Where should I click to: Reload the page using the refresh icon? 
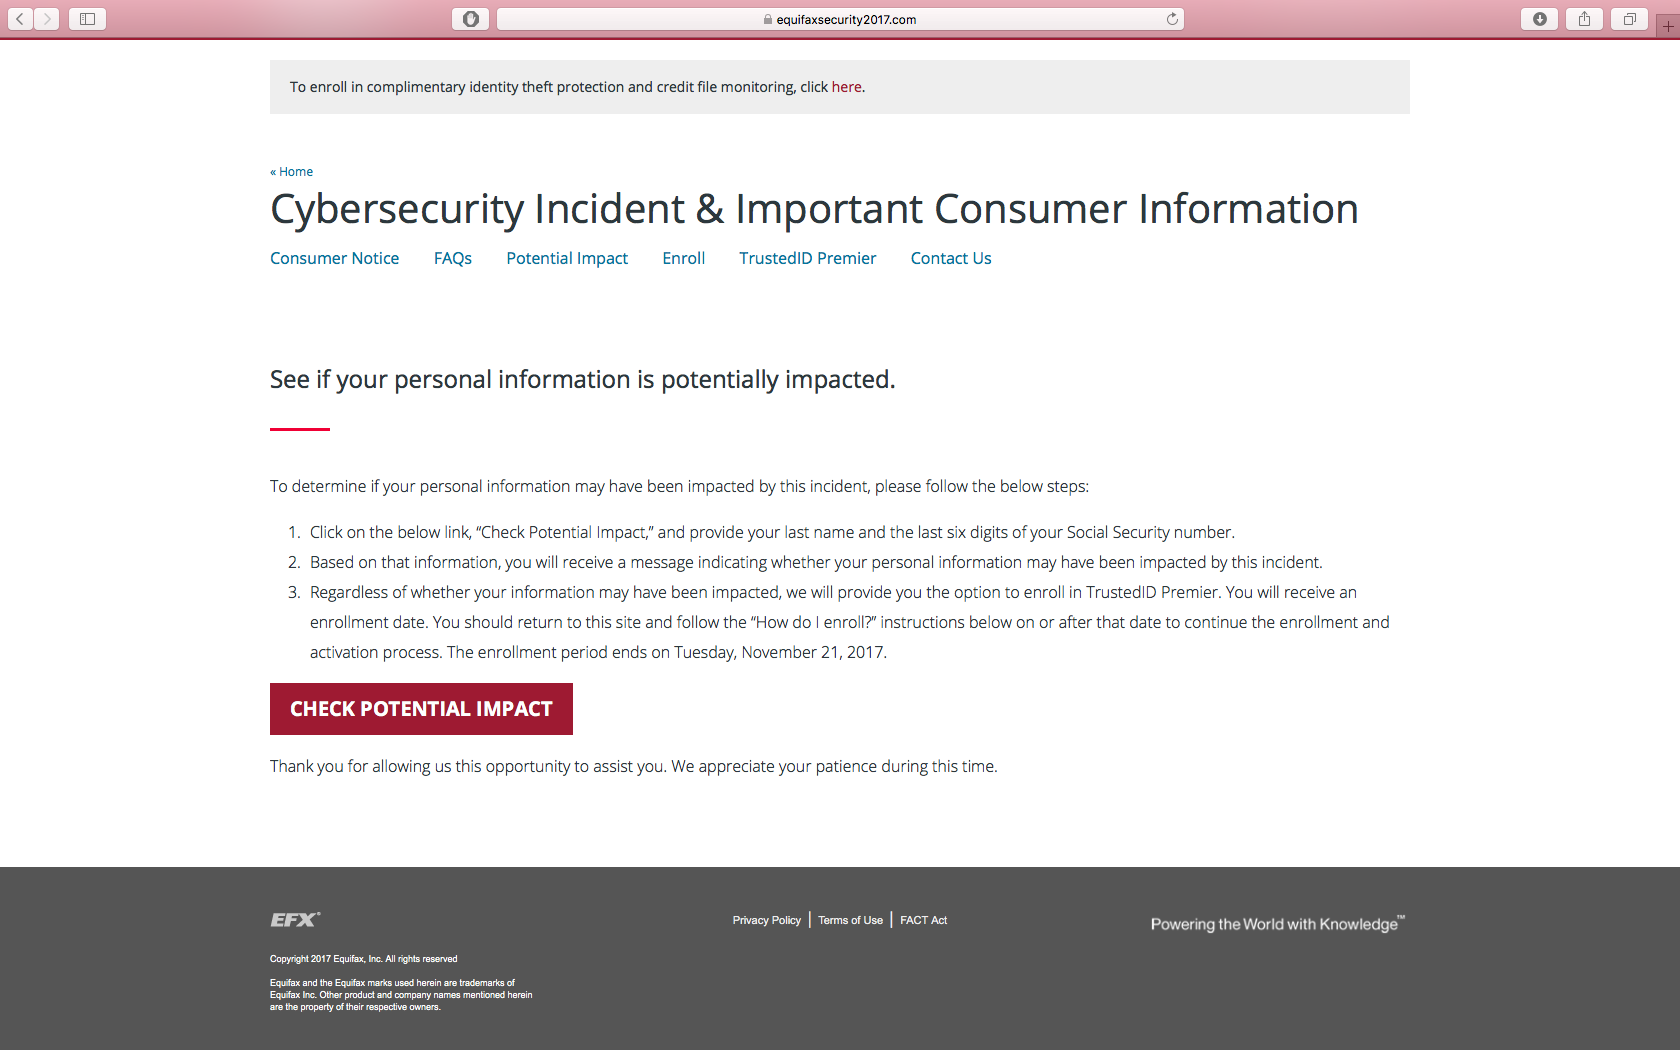pos(1172,19)
